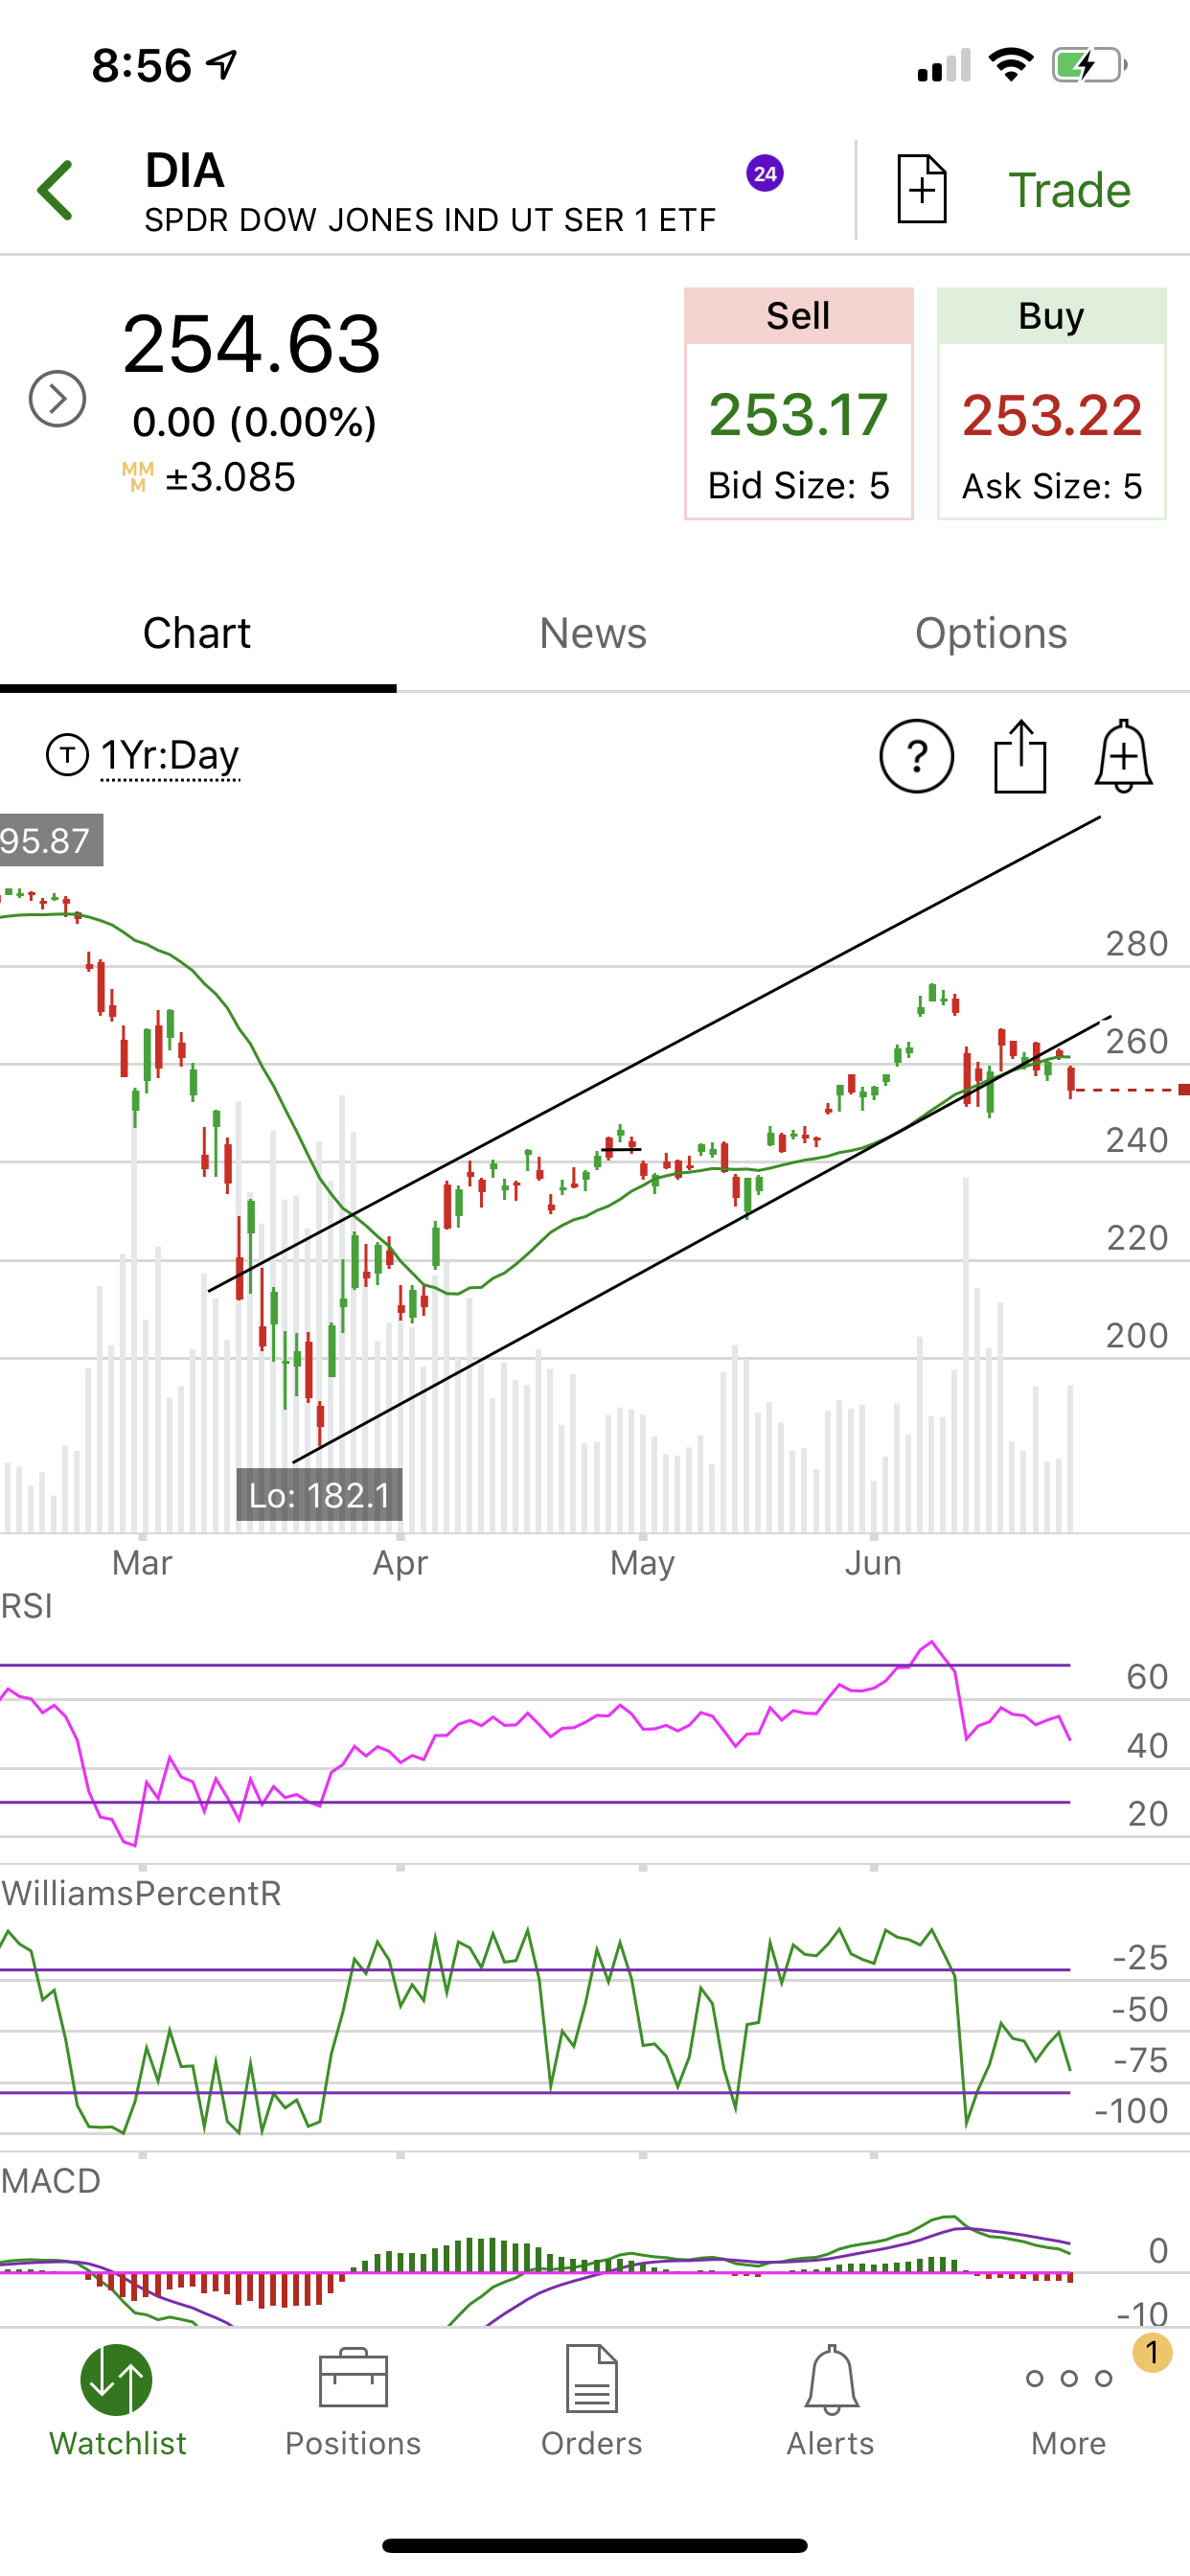Tap the 8:56 status bar clock
This screenshot has height=2576, width=1190.
pyautogui.click(x=141, y=66)
